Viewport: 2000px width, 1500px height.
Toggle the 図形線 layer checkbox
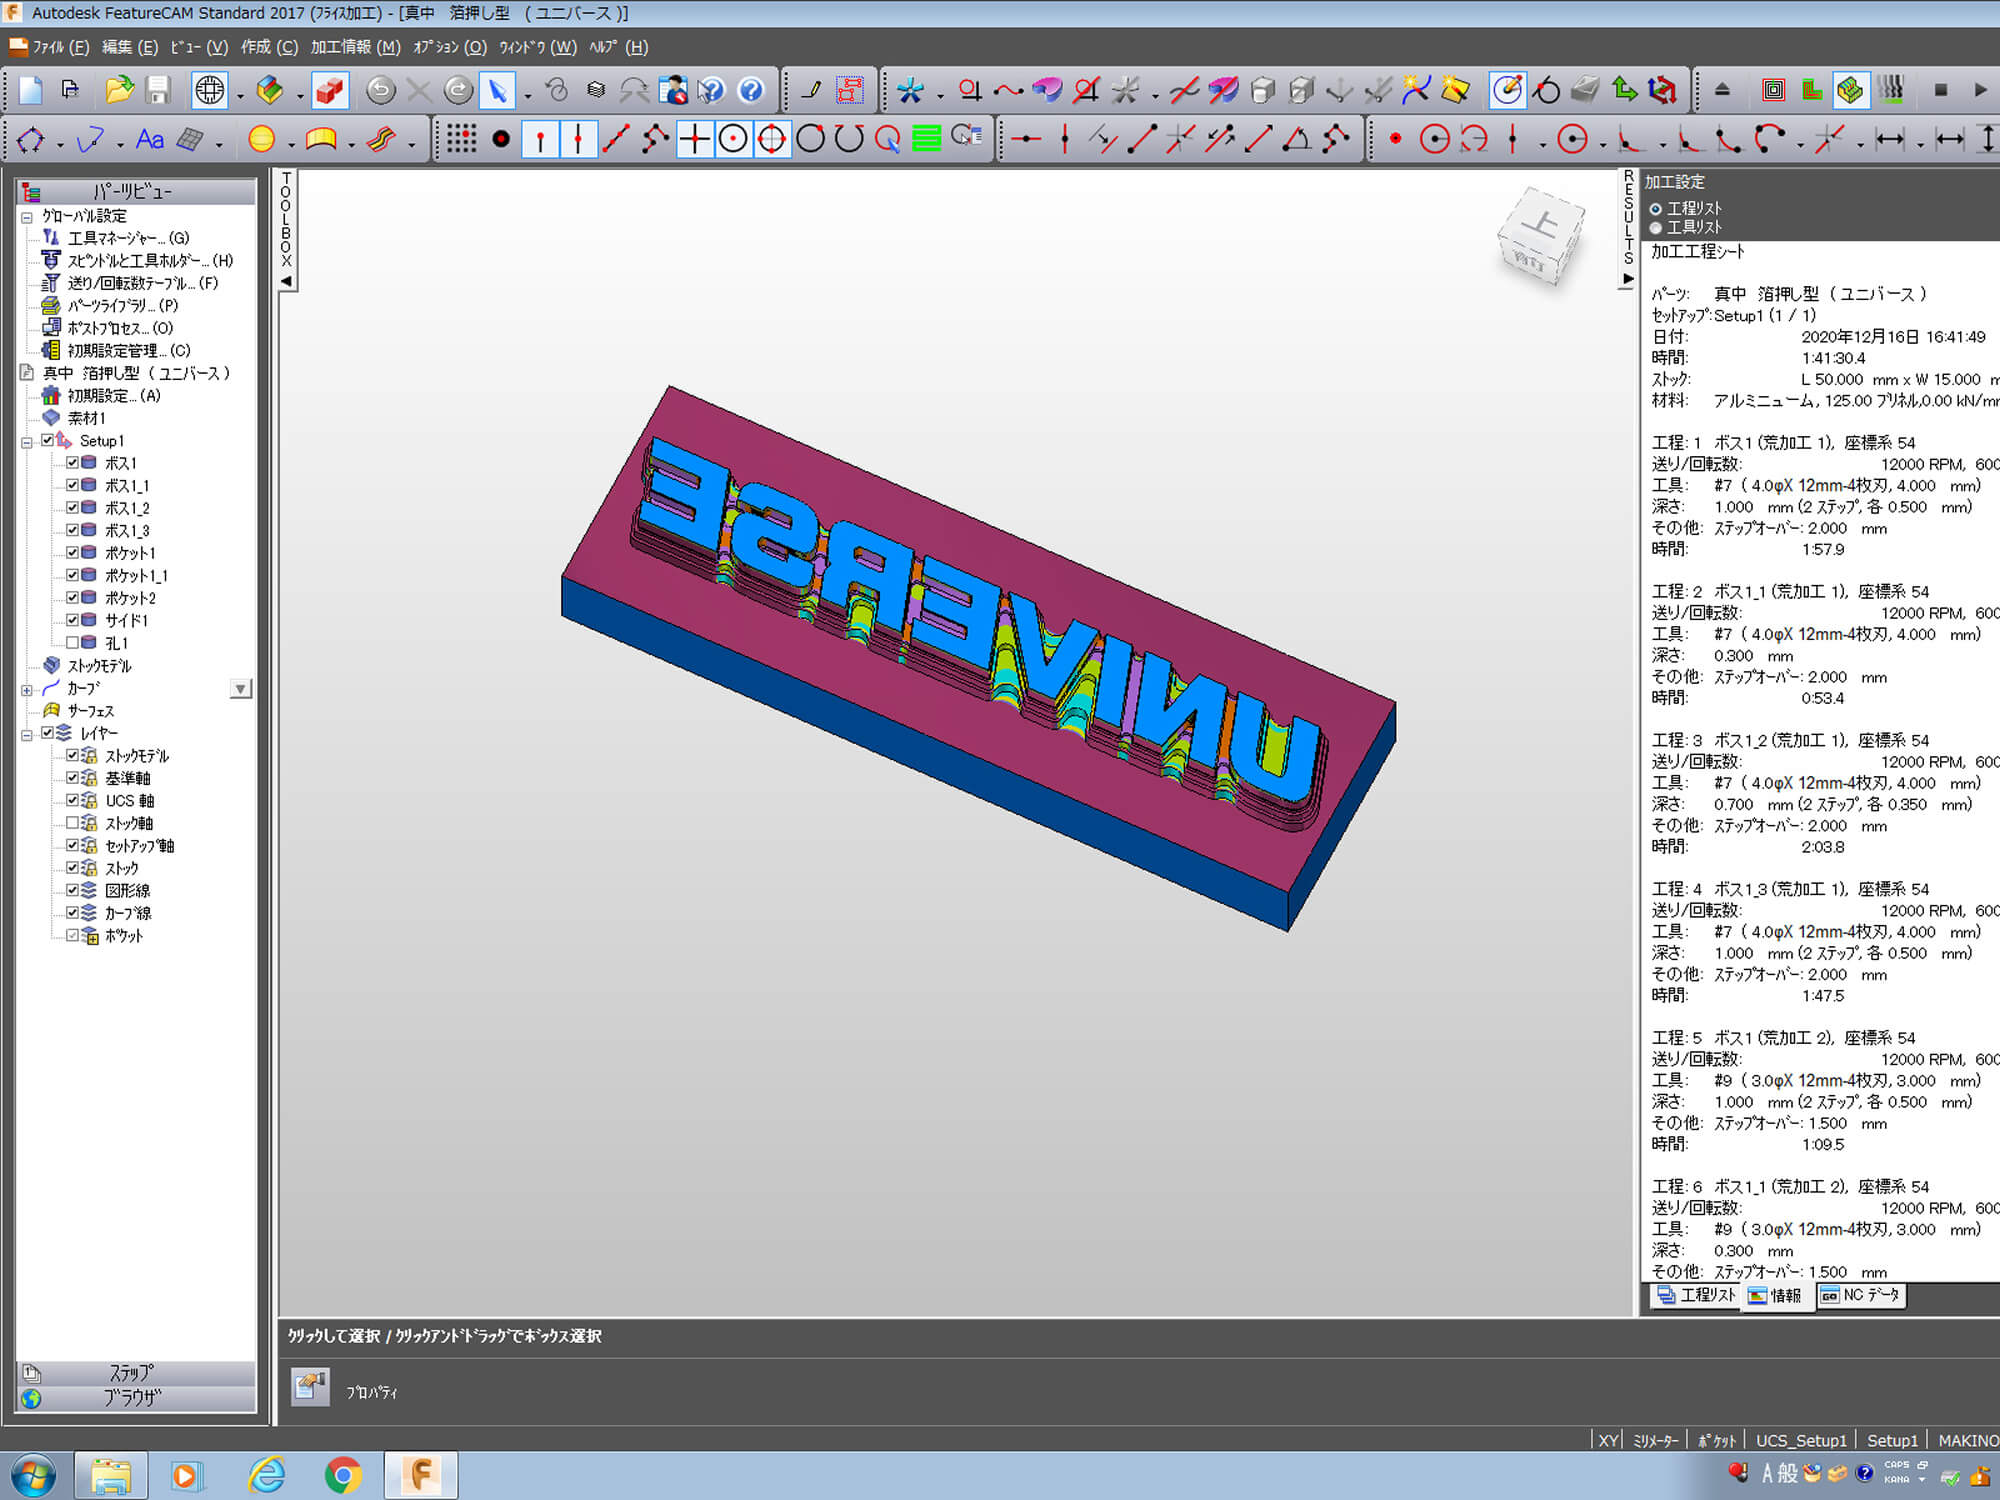tap(73, 890)
